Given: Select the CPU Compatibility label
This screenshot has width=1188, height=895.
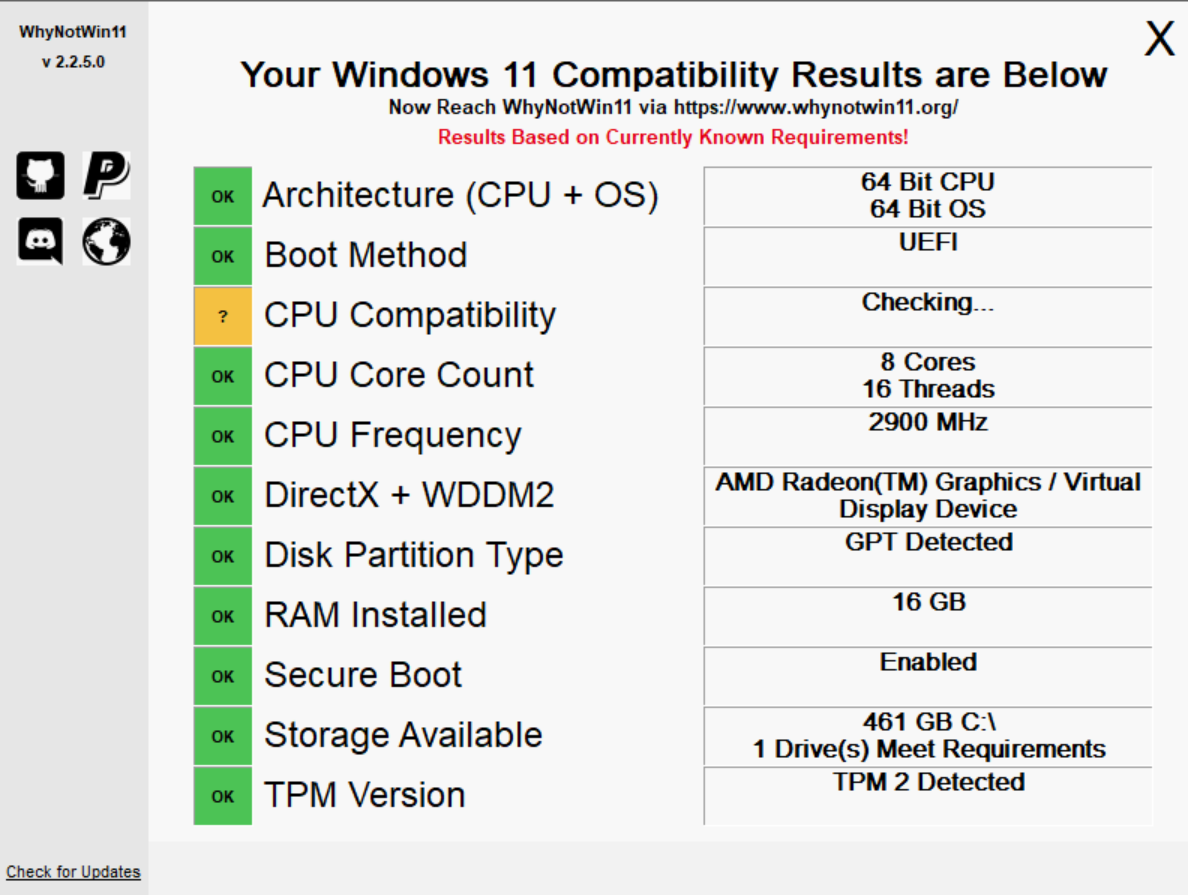Looking at the screenshot, I should click(410, 315).
